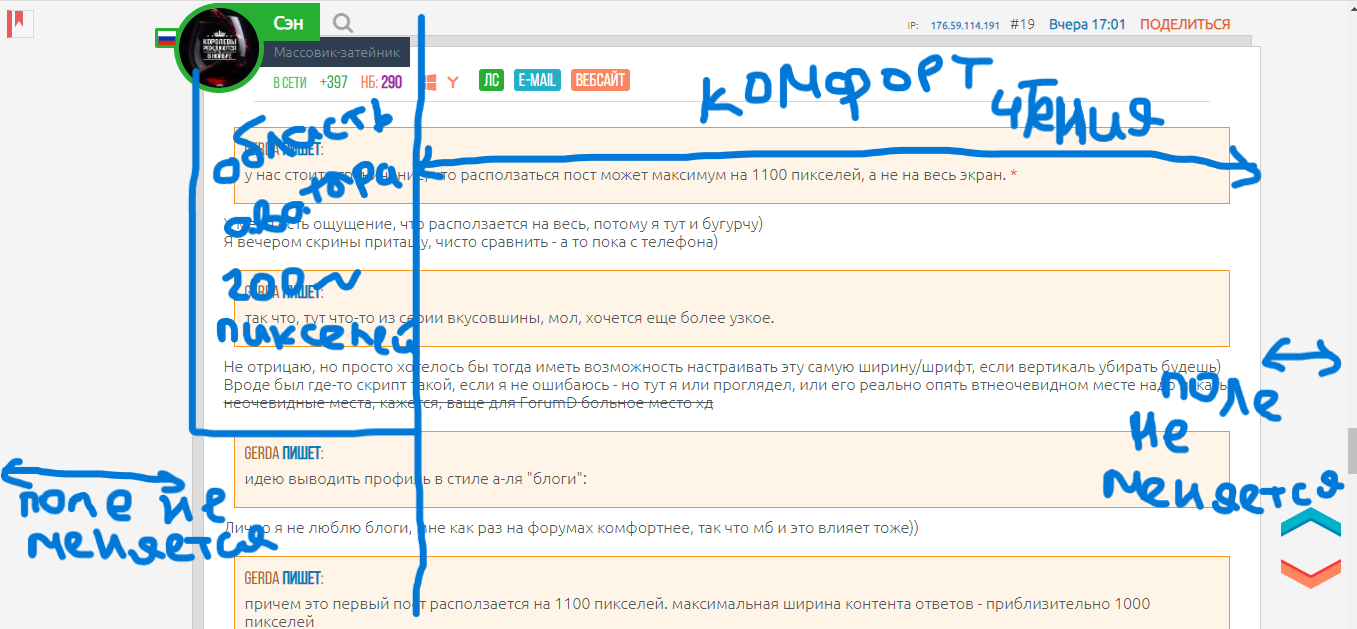
Task: Click the reputation value +397
Action: click(334, 82)
